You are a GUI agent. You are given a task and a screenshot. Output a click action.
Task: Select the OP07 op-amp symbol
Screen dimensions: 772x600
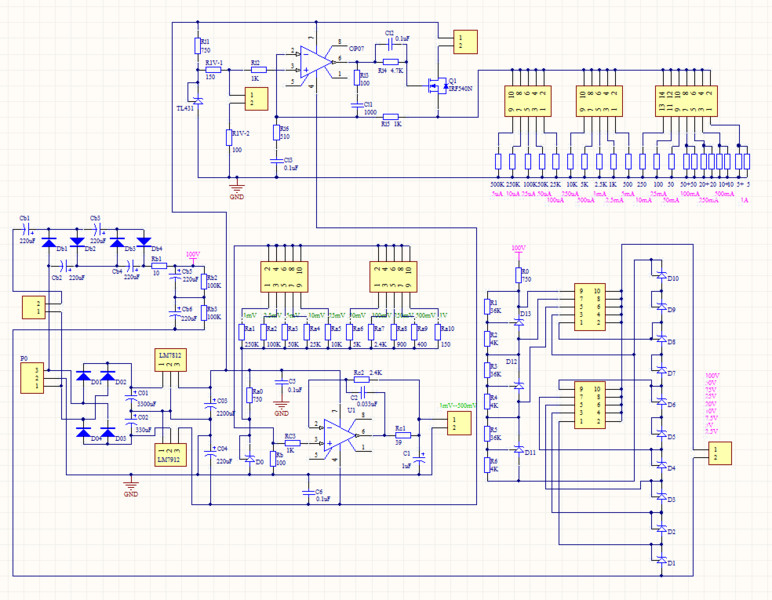pos(311,62)
